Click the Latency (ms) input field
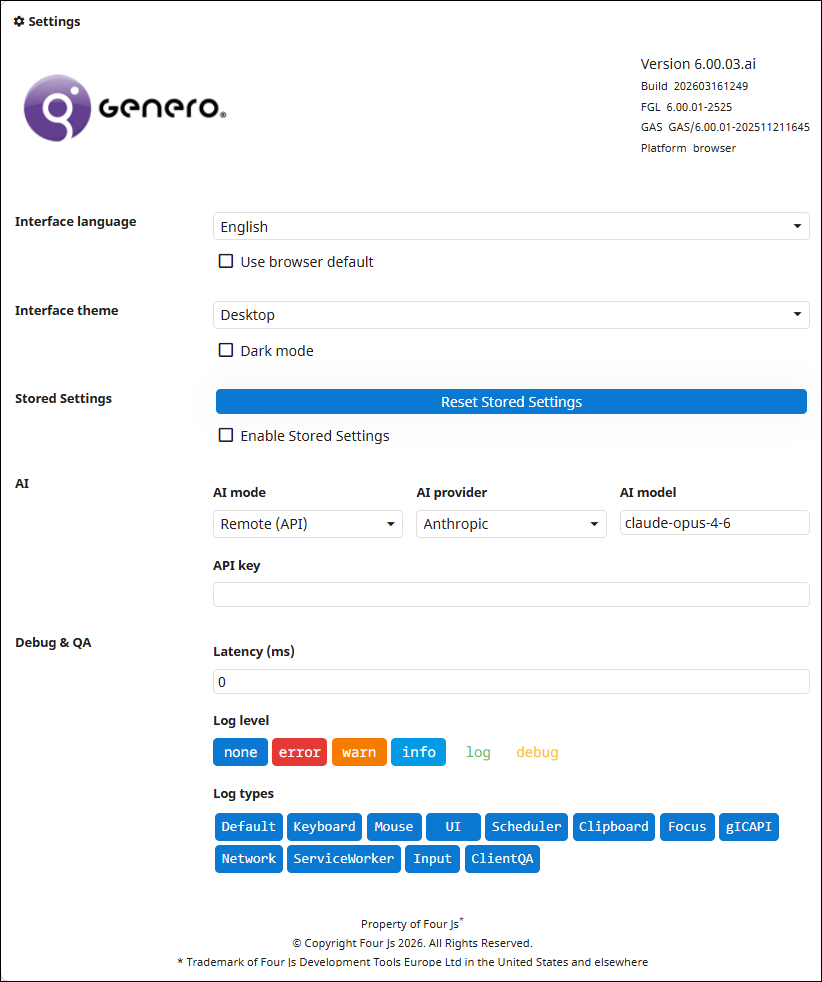Viewport: 822px width, 982px height. pos(511,682)
